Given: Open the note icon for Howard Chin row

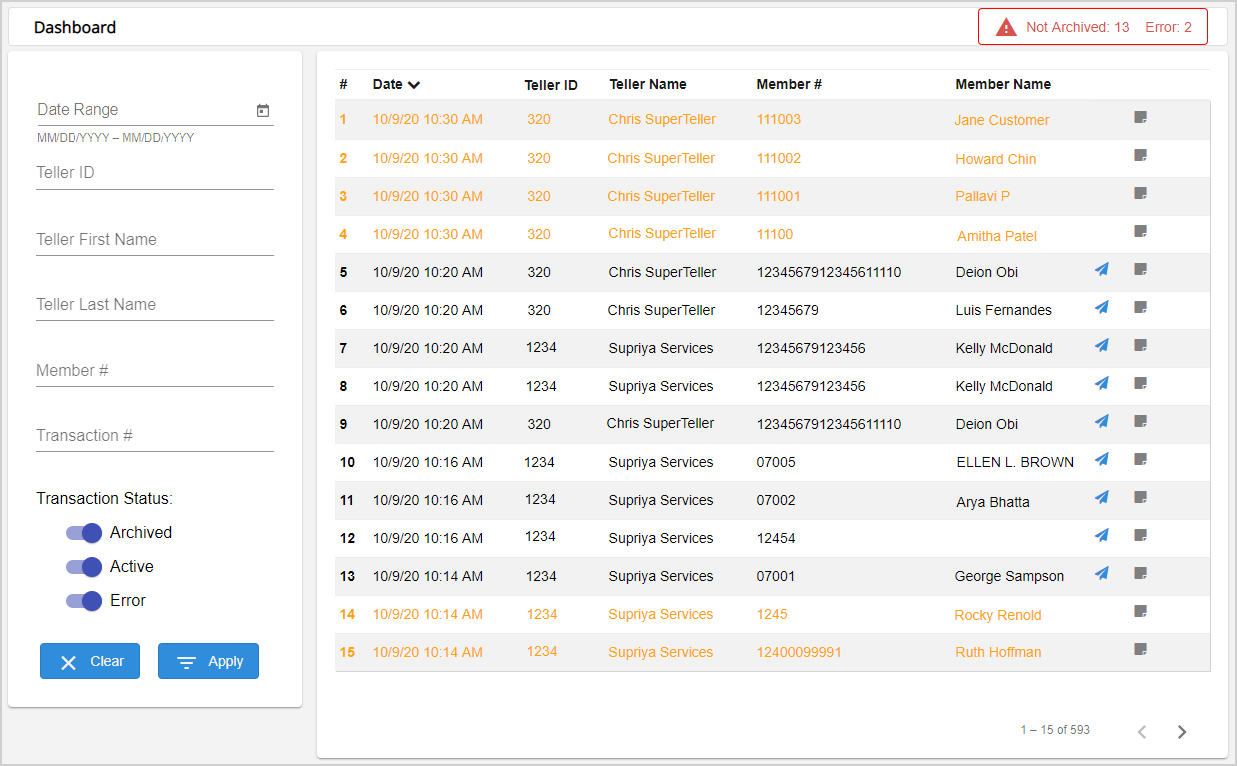Looking at the screenshot, I should pos(1140,156).
